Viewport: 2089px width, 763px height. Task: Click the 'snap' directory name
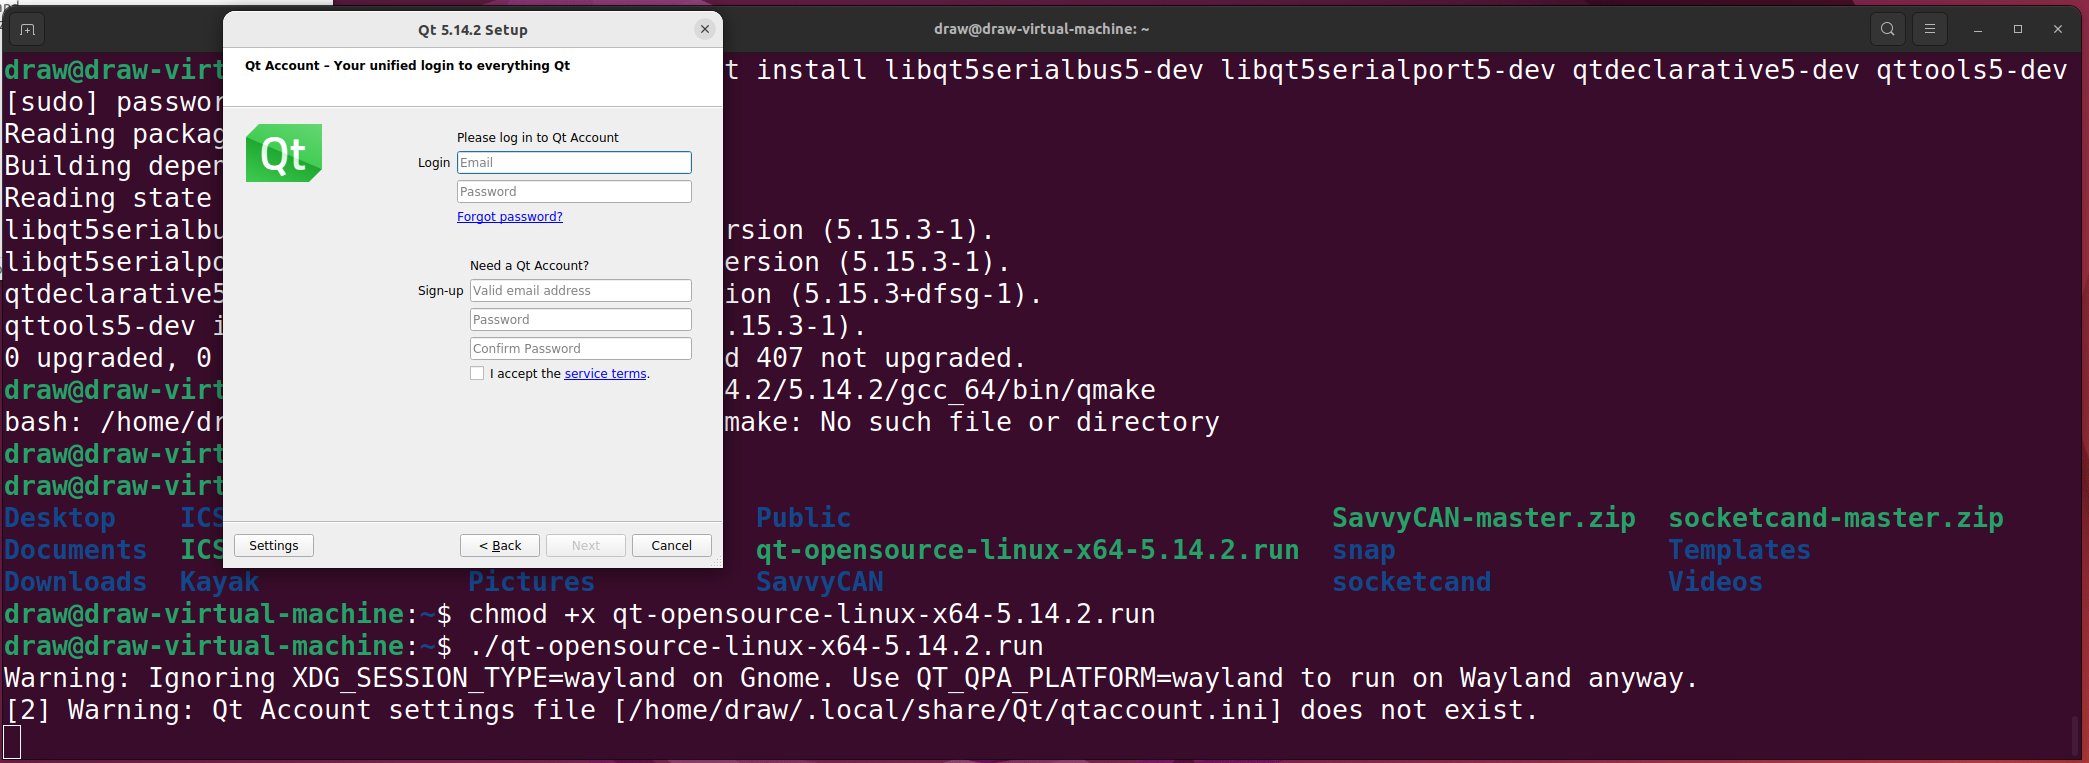1364,550
